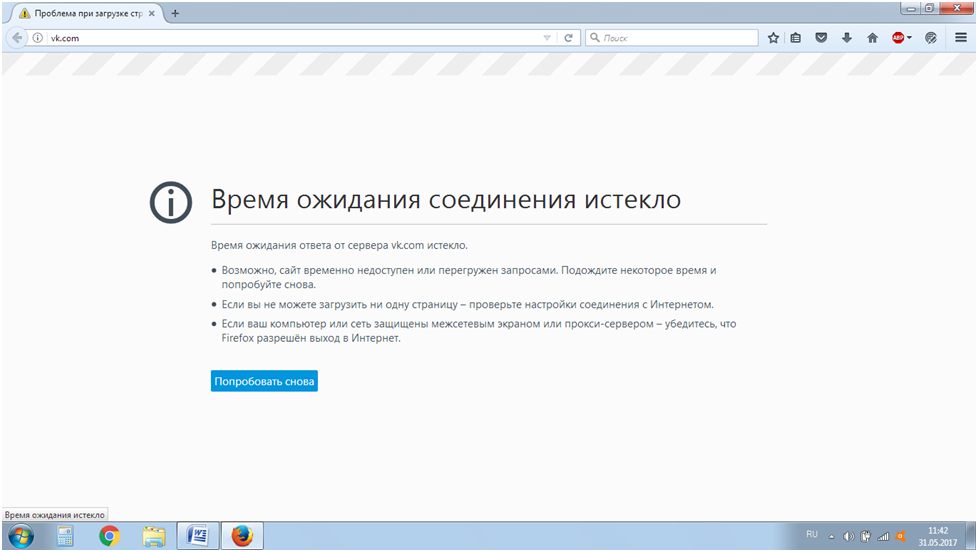Click the Firefox taskbar icon

(x=242, y=536)
